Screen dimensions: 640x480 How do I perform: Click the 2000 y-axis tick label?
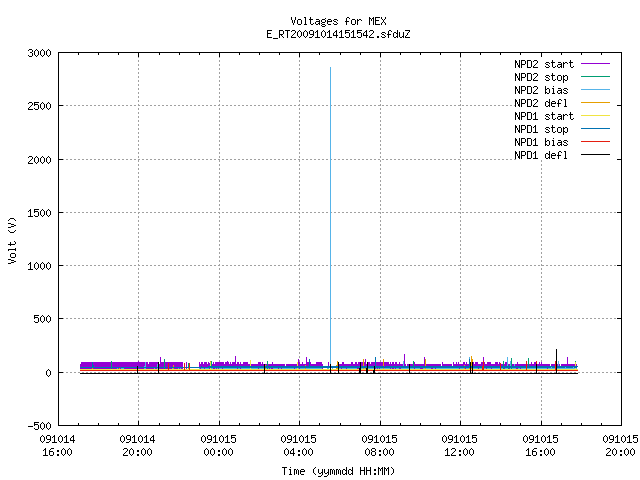[40, 160]
